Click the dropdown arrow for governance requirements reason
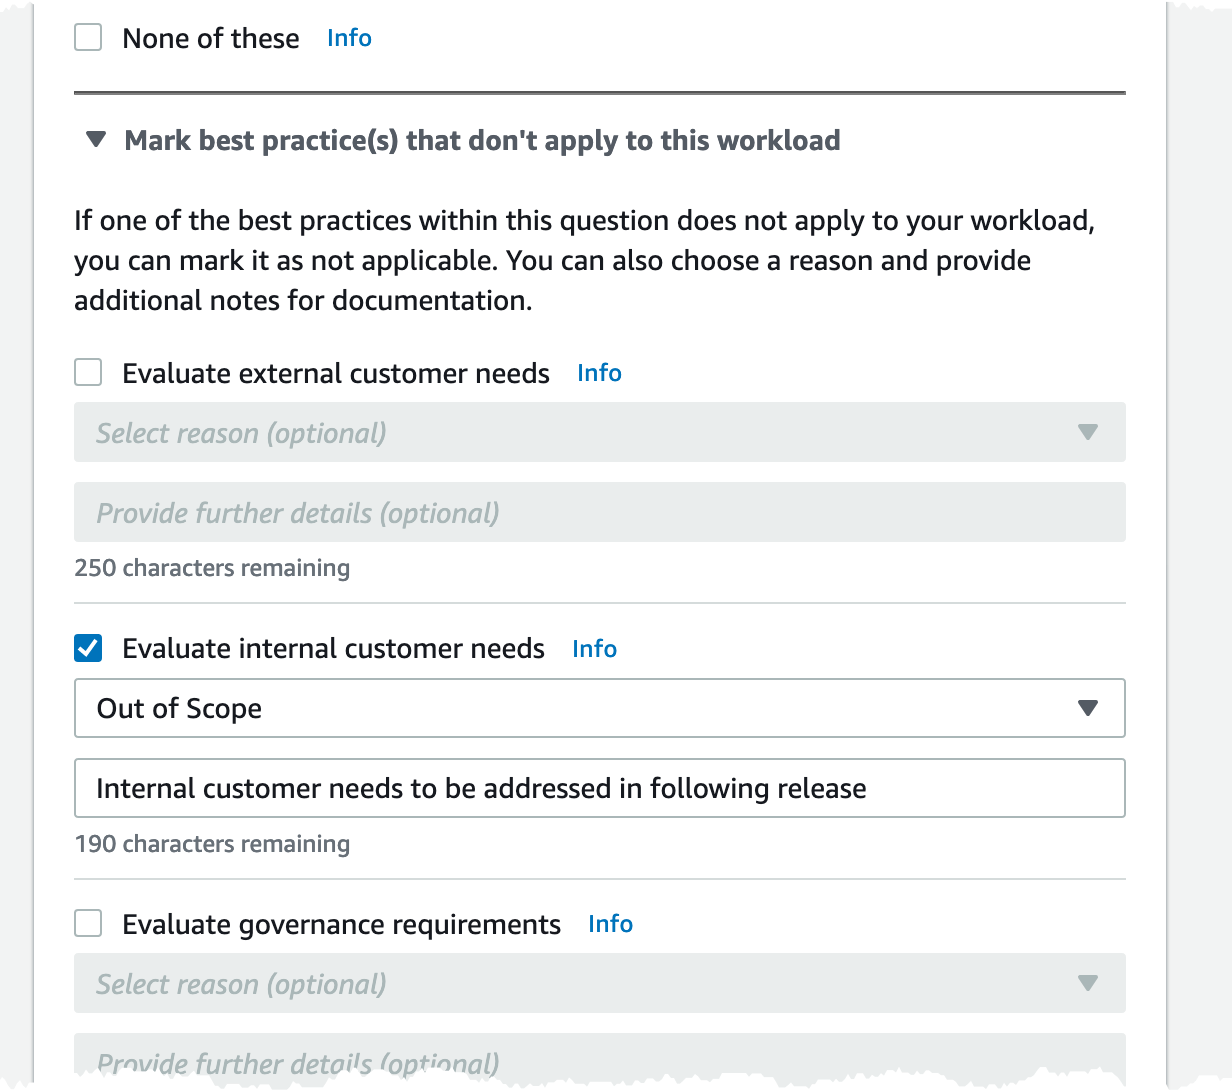The width and height of the screenshot is (1232, 1090). pyautogui.click(x=1088, y=983)
